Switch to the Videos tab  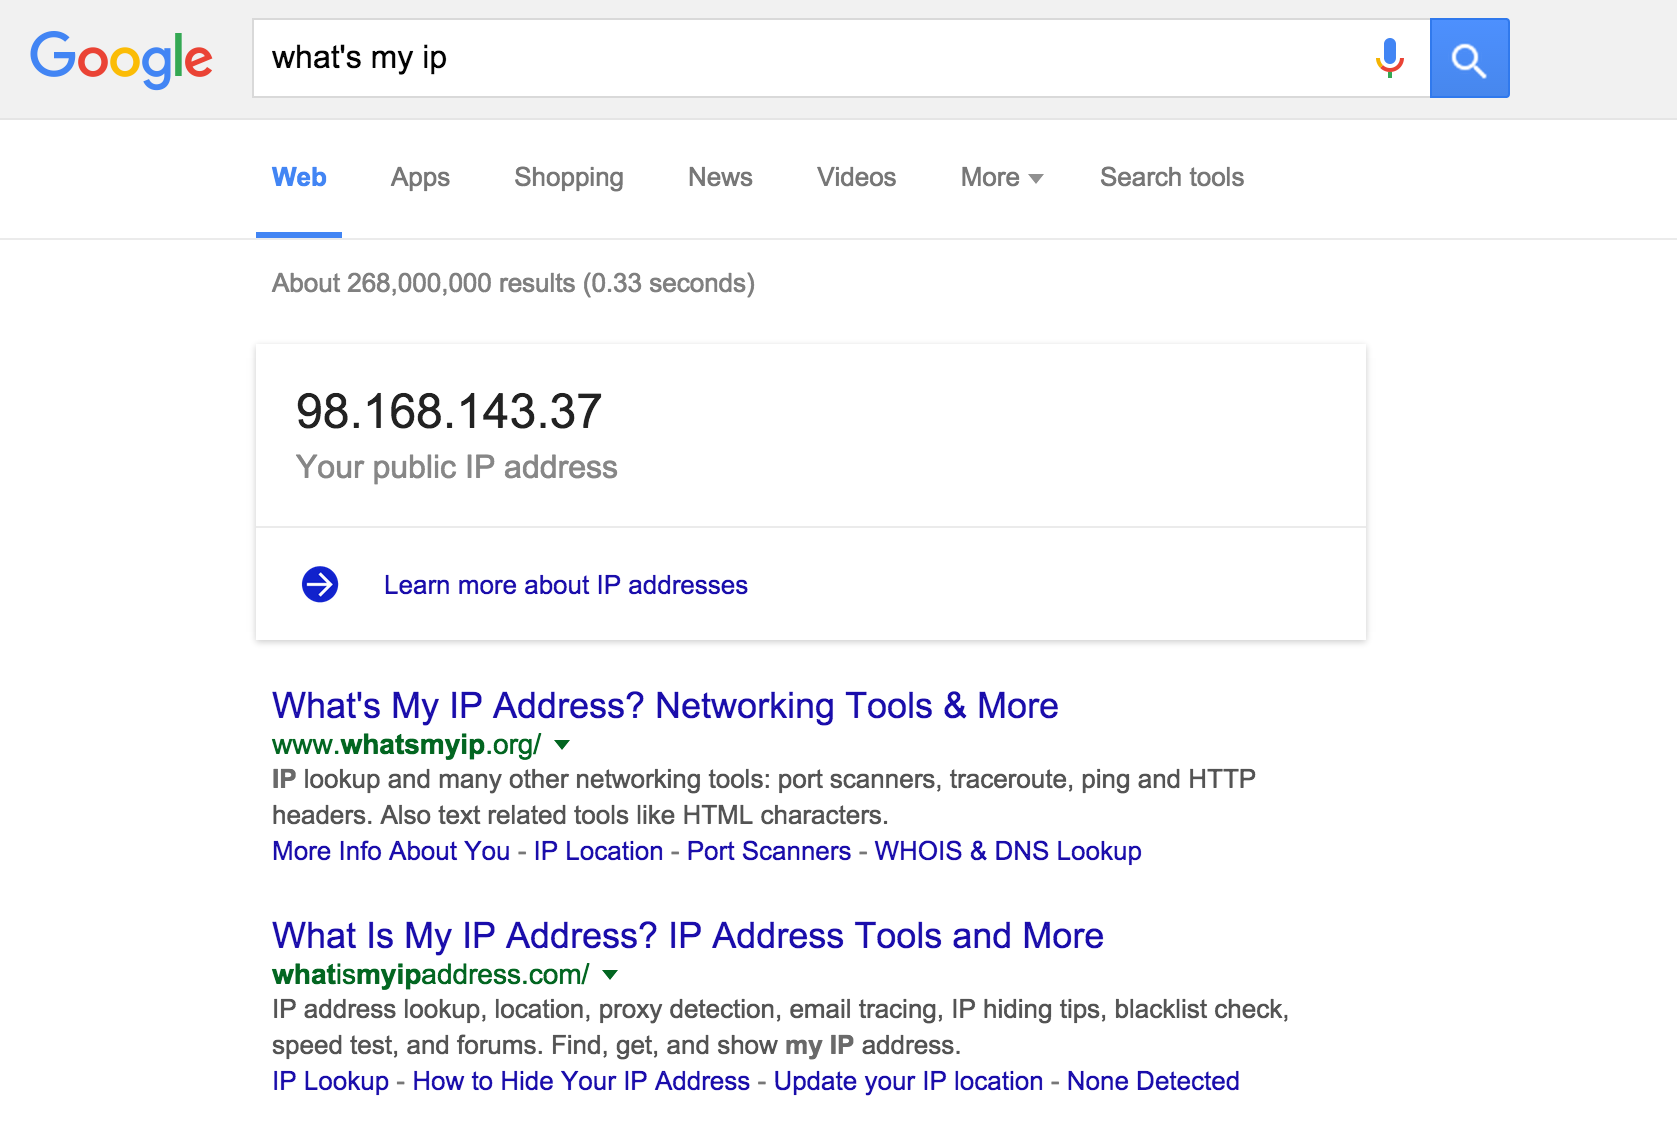(x=855, y=177)
